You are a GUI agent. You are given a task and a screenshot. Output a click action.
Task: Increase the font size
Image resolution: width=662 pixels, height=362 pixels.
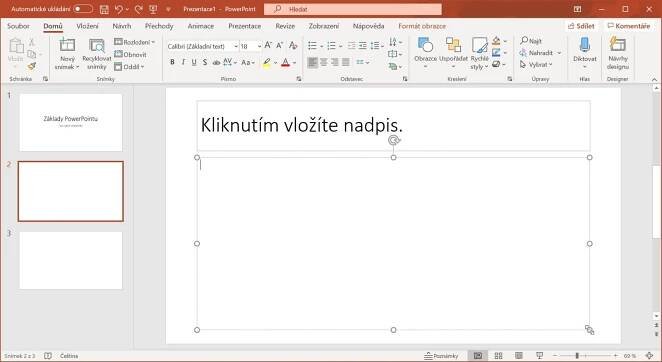coord(268,46)
